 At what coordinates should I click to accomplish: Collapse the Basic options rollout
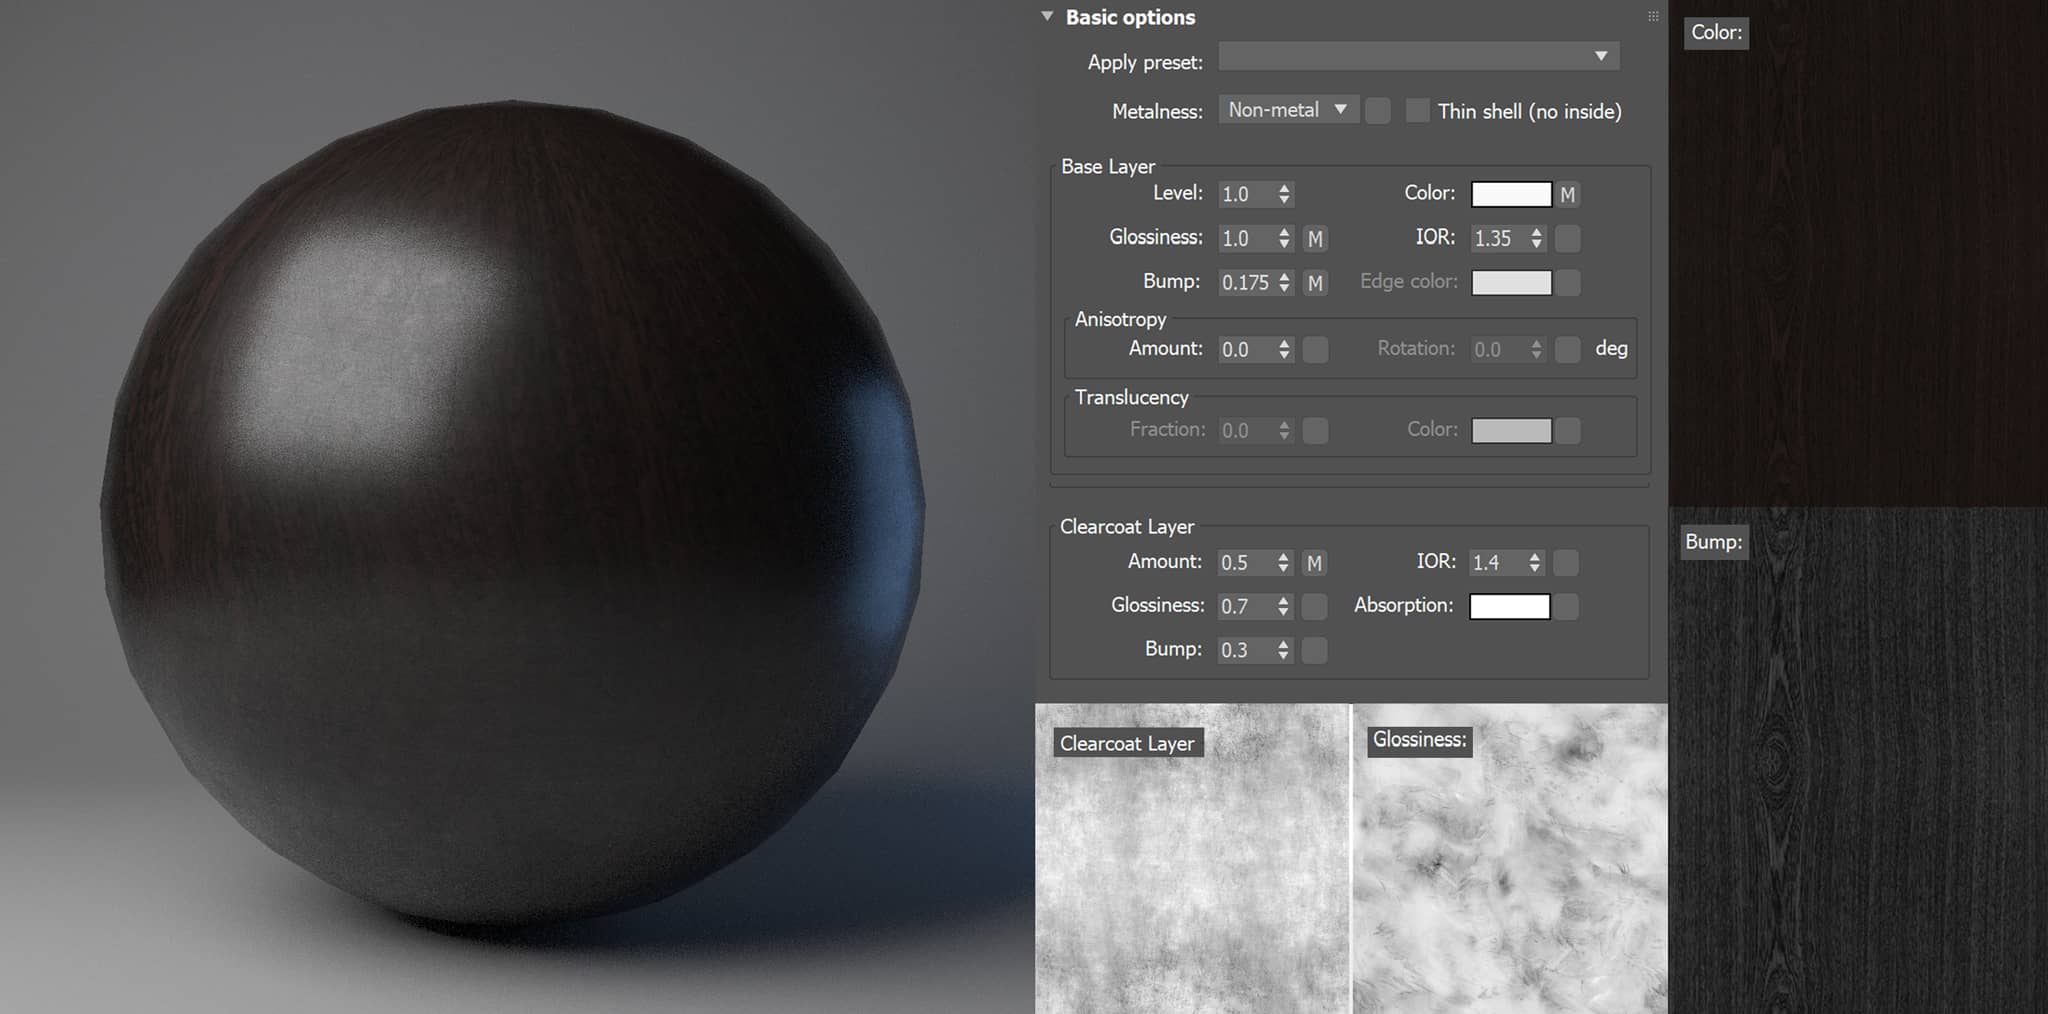pyautogui.click(x=1047, y=17)
